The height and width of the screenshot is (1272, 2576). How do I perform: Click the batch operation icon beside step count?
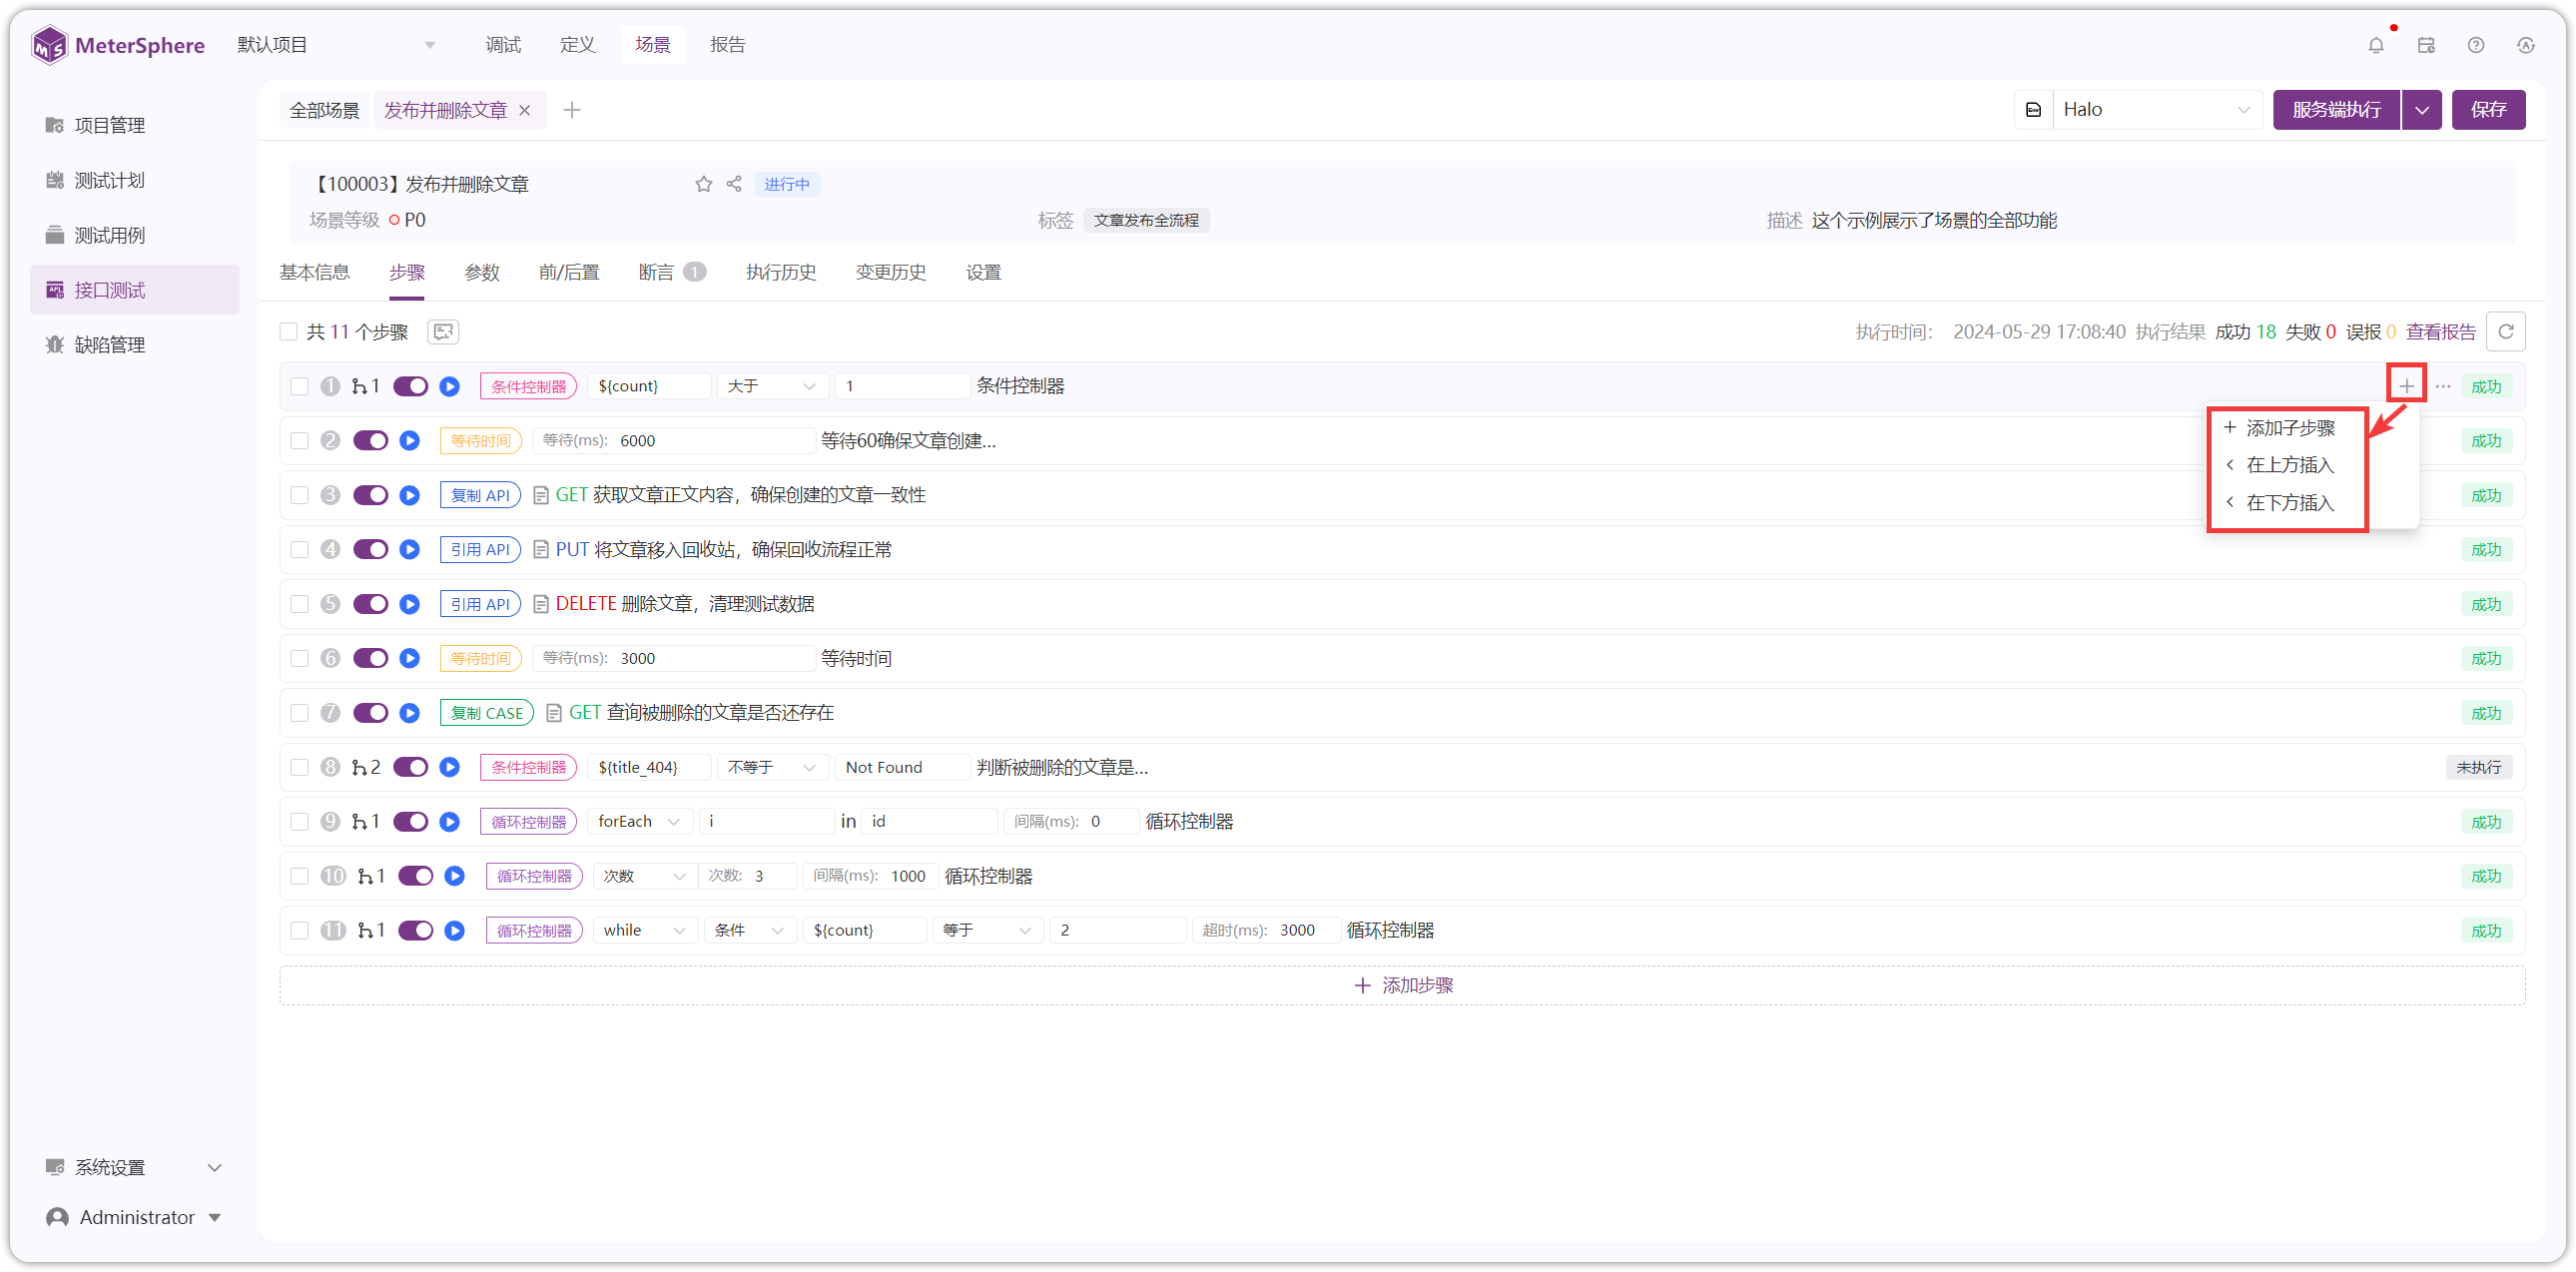point(443,332)
